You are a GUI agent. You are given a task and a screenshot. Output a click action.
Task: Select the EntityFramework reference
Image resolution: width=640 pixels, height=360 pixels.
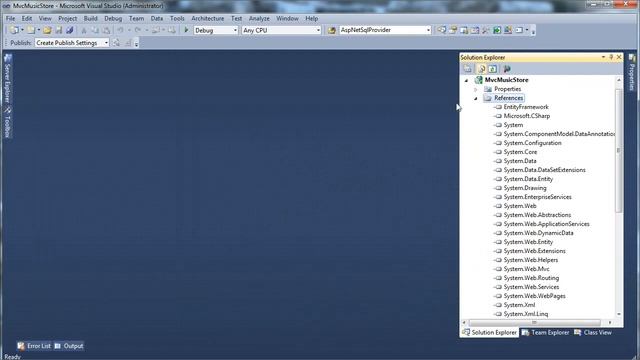pos(526,107)
